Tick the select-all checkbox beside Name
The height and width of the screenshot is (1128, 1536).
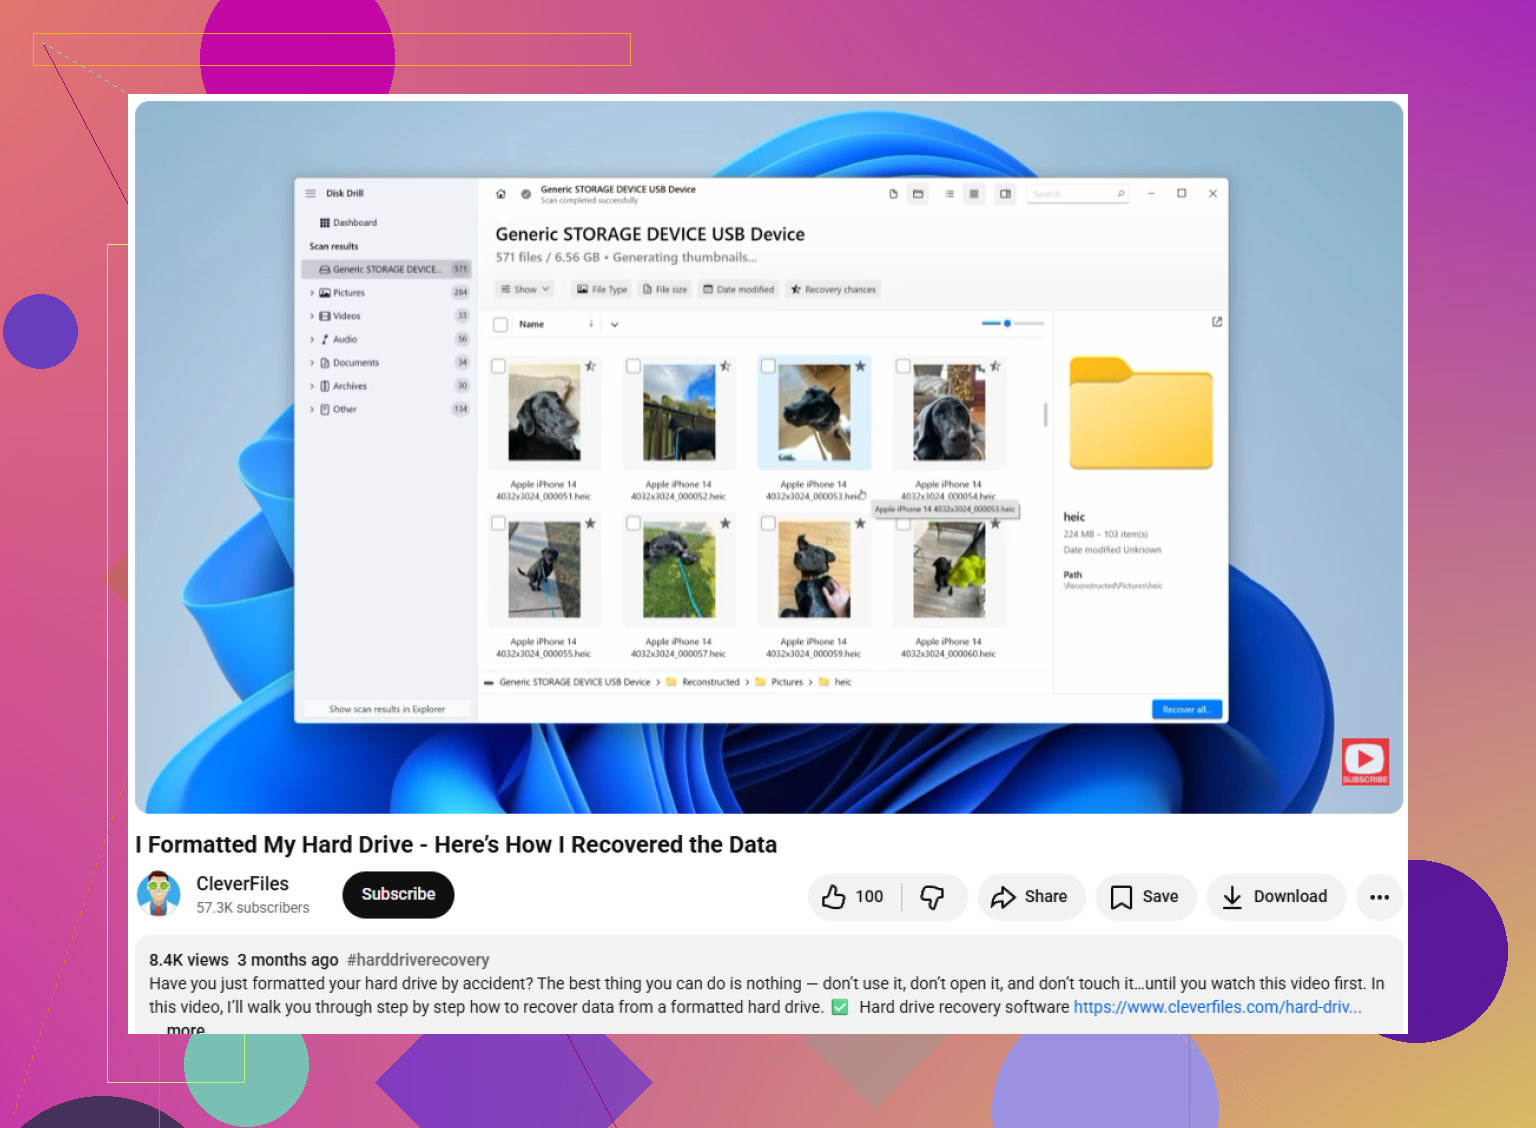(501, 325)
